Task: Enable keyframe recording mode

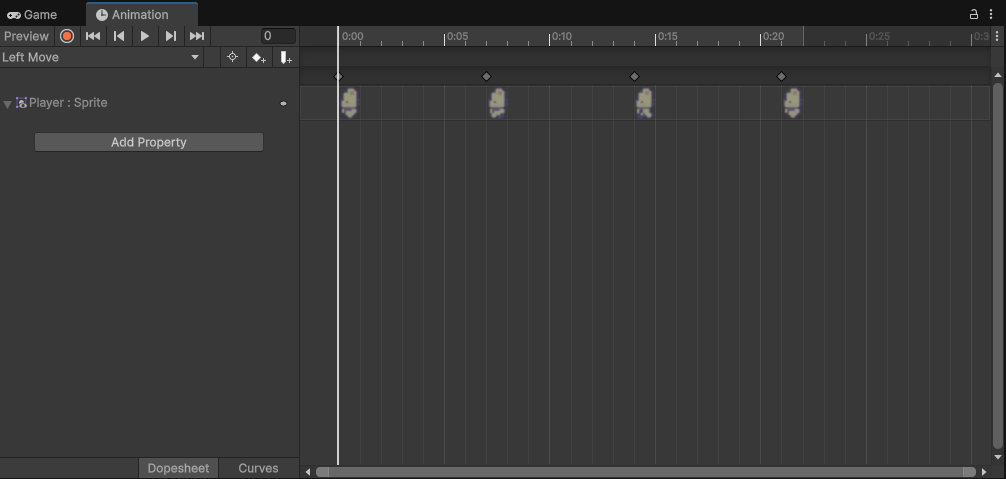Action: (67, 36)
